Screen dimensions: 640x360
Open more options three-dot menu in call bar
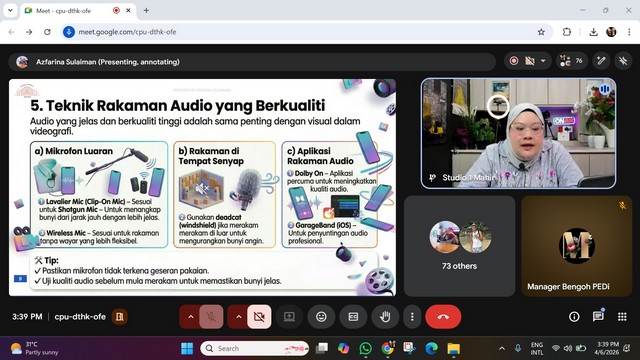[412, 317]
